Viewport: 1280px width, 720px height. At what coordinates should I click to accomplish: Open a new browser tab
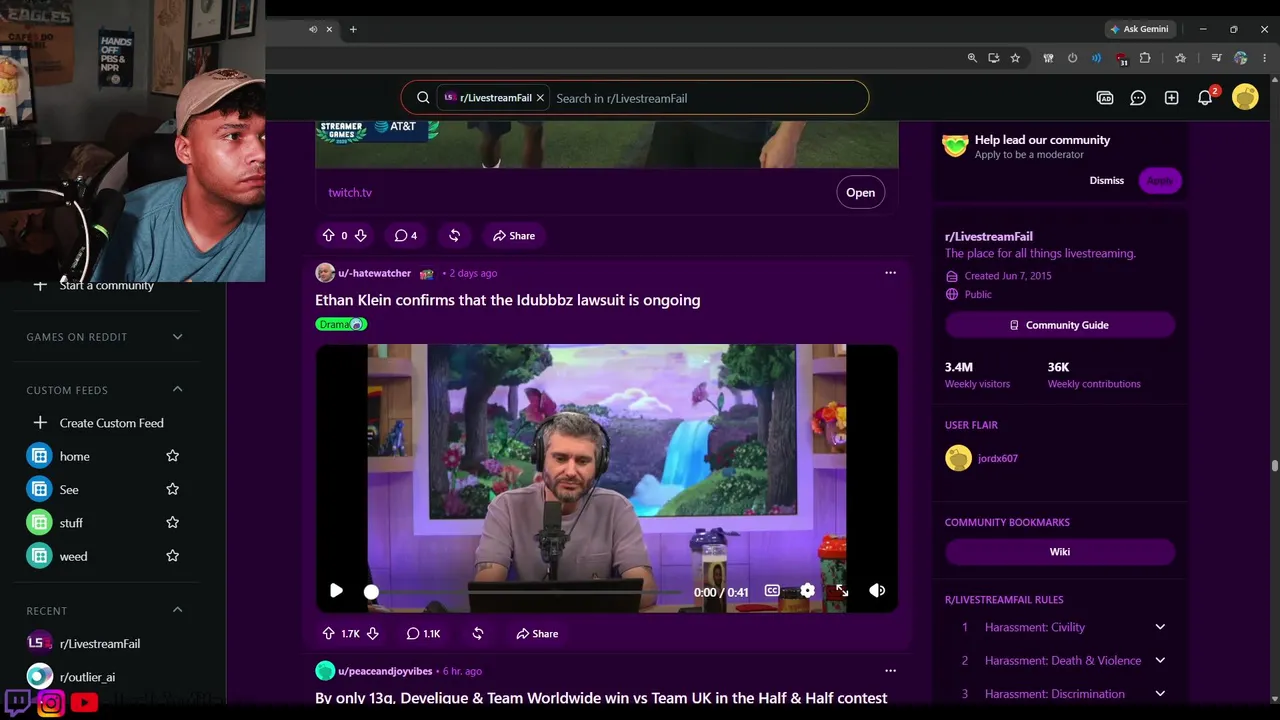click(x=353, y=29)
